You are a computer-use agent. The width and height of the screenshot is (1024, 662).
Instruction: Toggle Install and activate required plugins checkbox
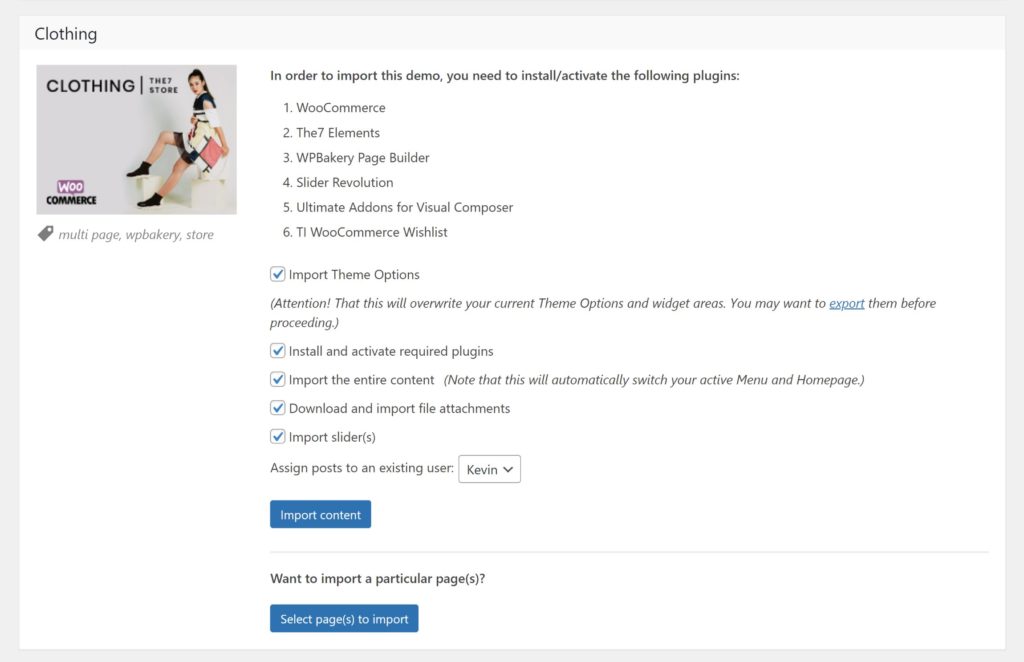click(278, 351)
